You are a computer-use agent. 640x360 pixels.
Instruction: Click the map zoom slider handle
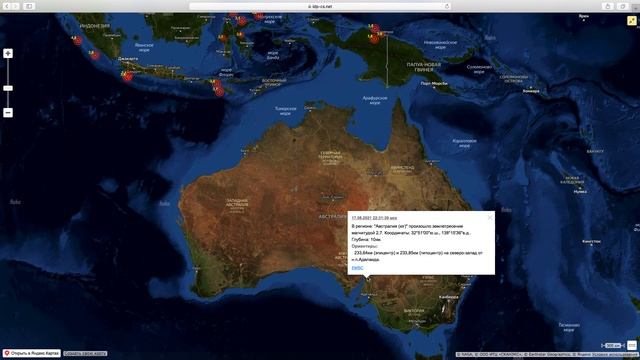click(8, 88)
